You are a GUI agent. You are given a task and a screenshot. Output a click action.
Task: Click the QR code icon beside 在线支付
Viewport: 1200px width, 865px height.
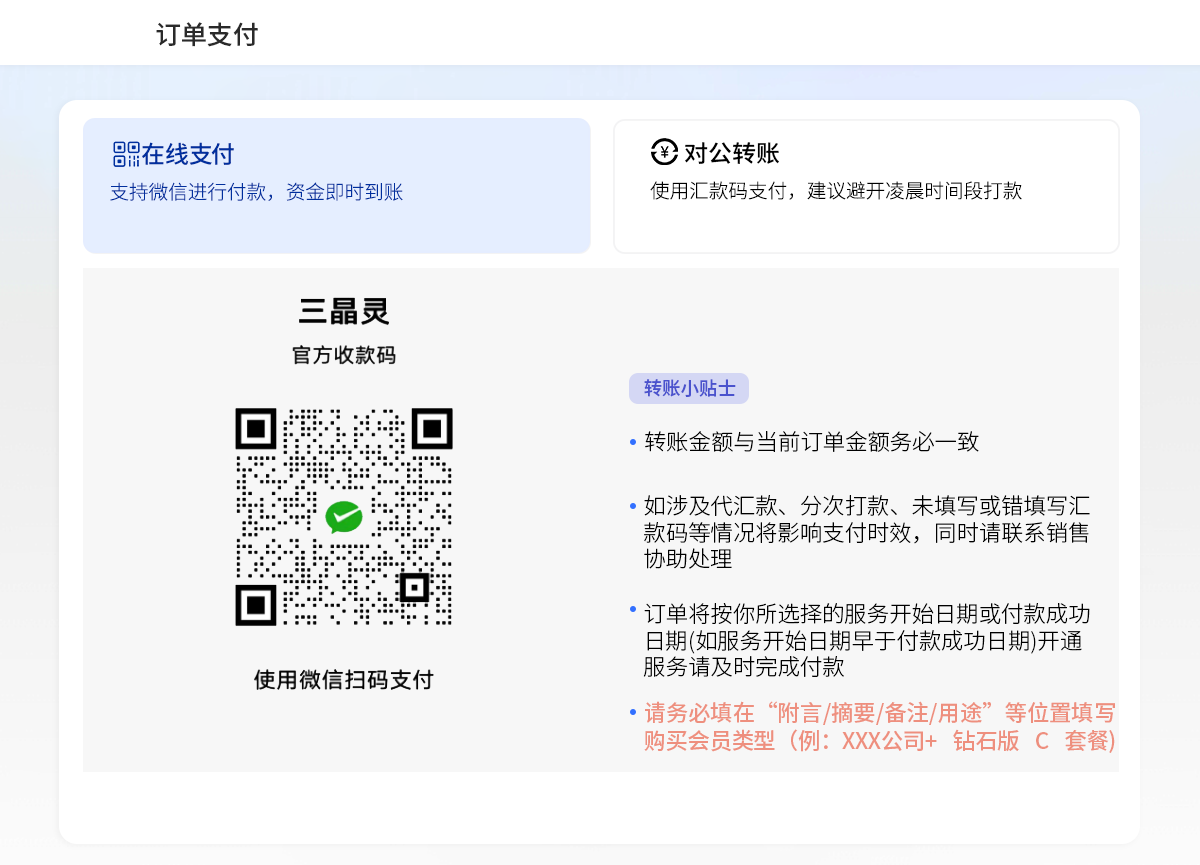(126, 154)
